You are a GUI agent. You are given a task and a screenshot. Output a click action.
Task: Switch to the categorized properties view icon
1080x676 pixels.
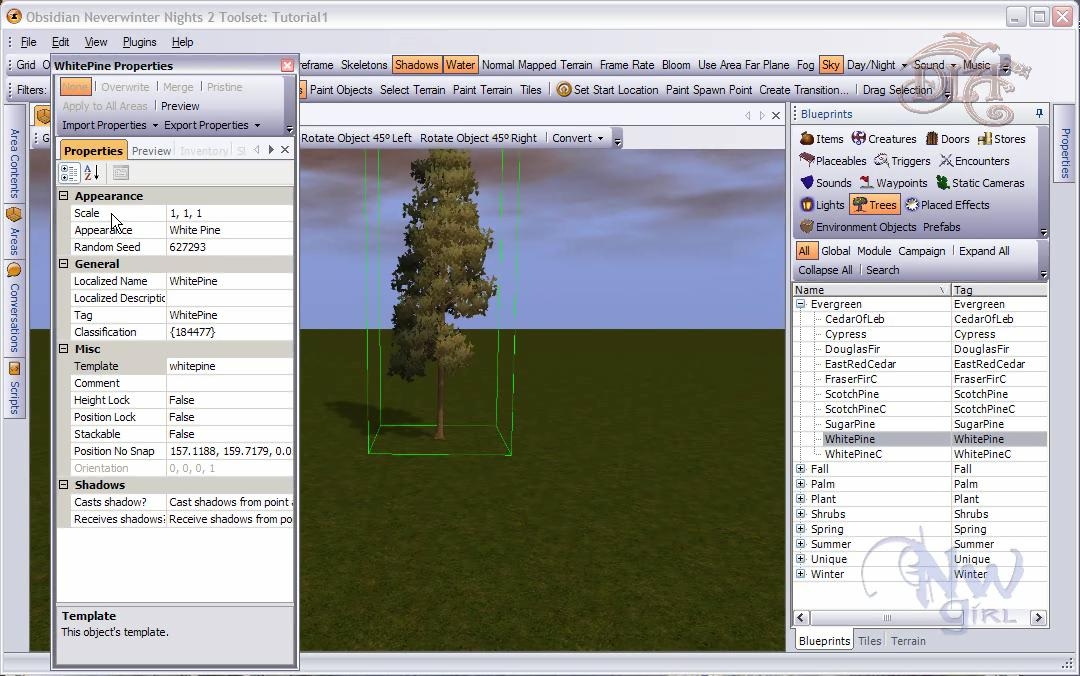[x=69, y=173]
